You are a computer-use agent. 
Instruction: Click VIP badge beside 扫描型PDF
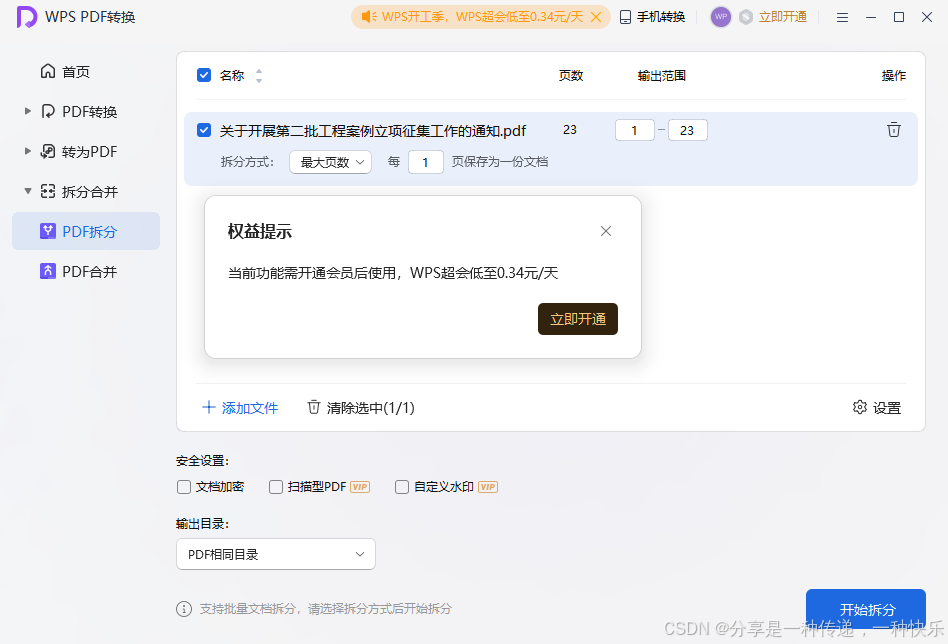click(360, 487)
